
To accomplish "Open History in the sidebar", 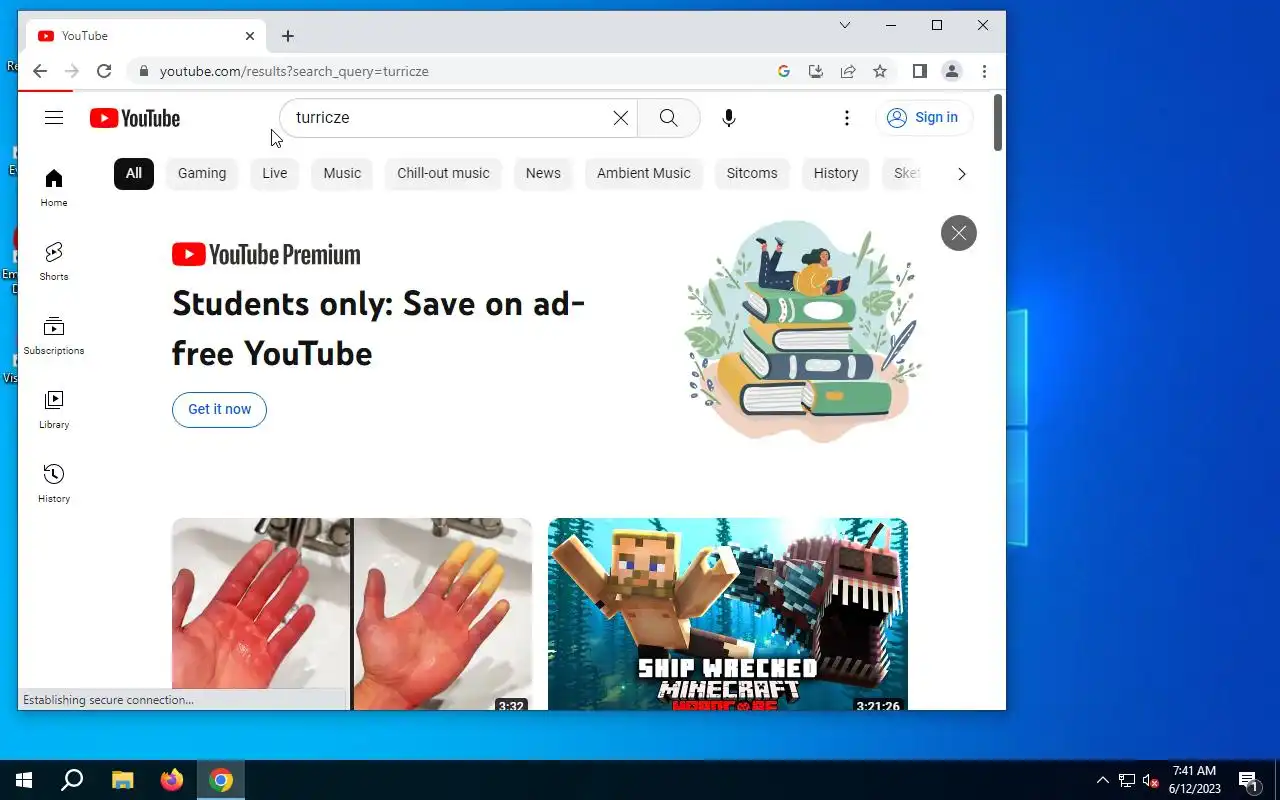I will 54,483.
